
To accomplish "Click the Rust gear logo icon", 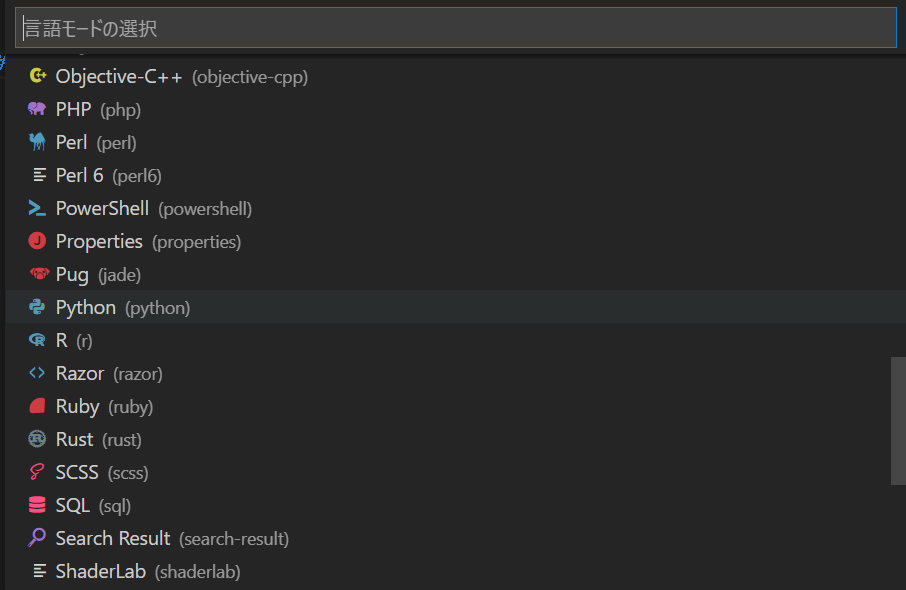I will 37,439.
